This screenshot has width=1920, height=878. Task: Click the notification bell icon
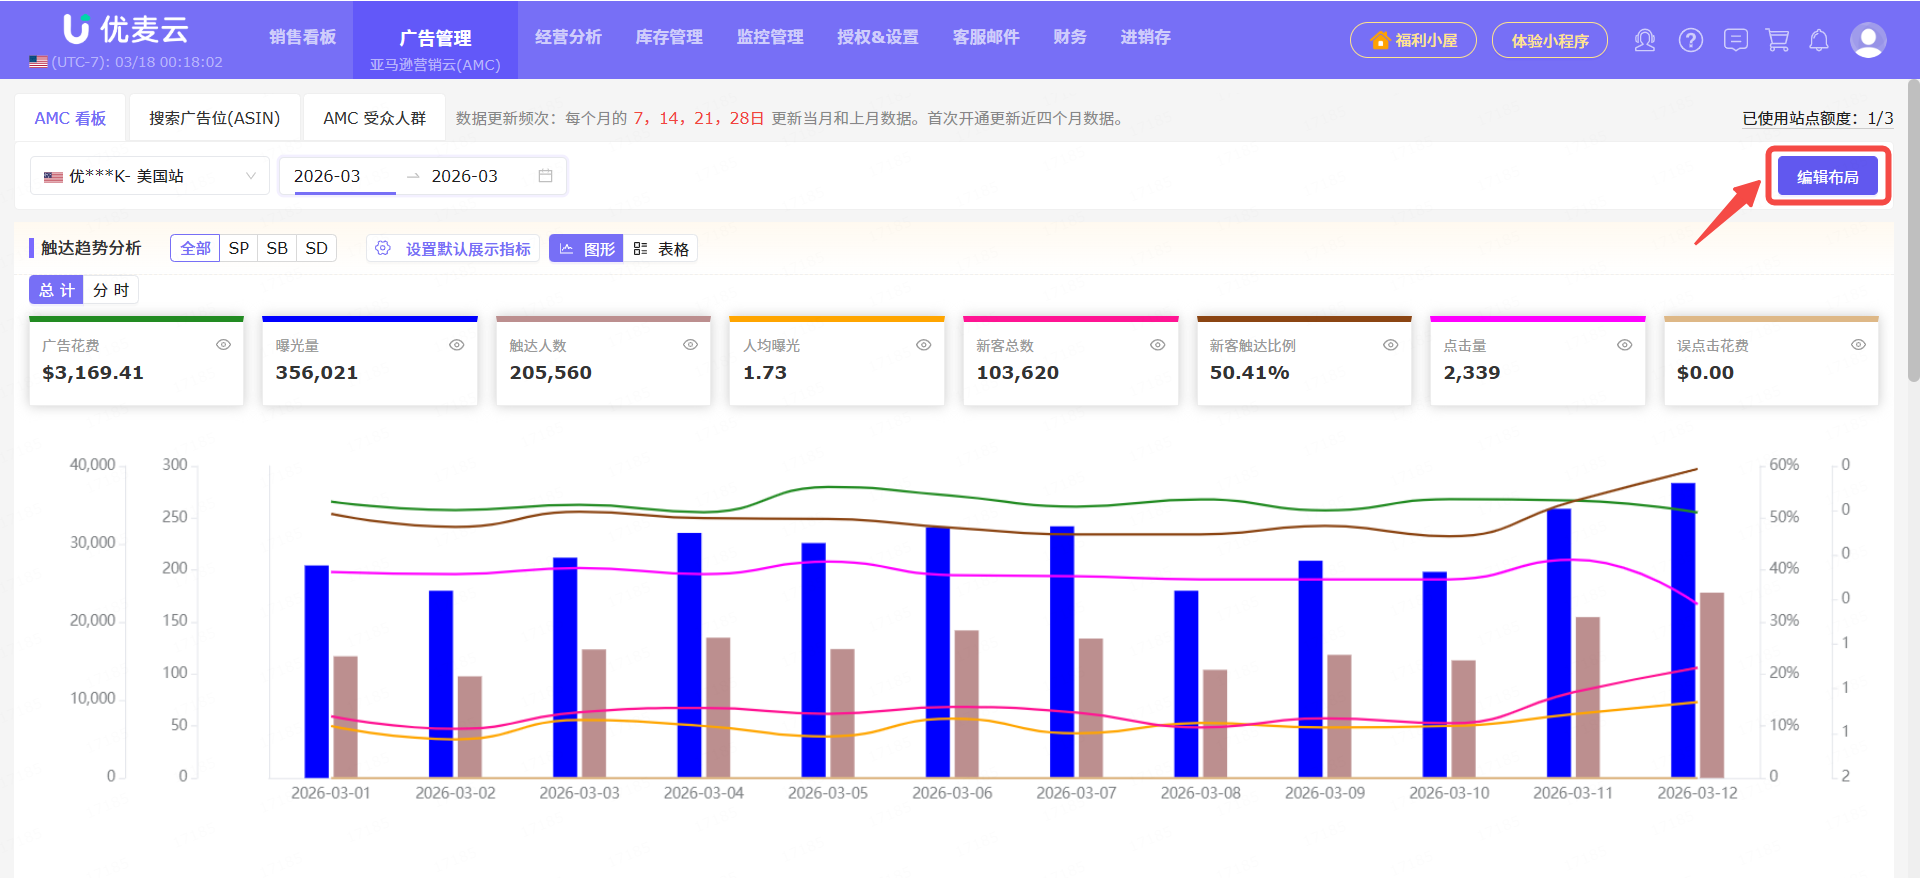point(1819,40)
